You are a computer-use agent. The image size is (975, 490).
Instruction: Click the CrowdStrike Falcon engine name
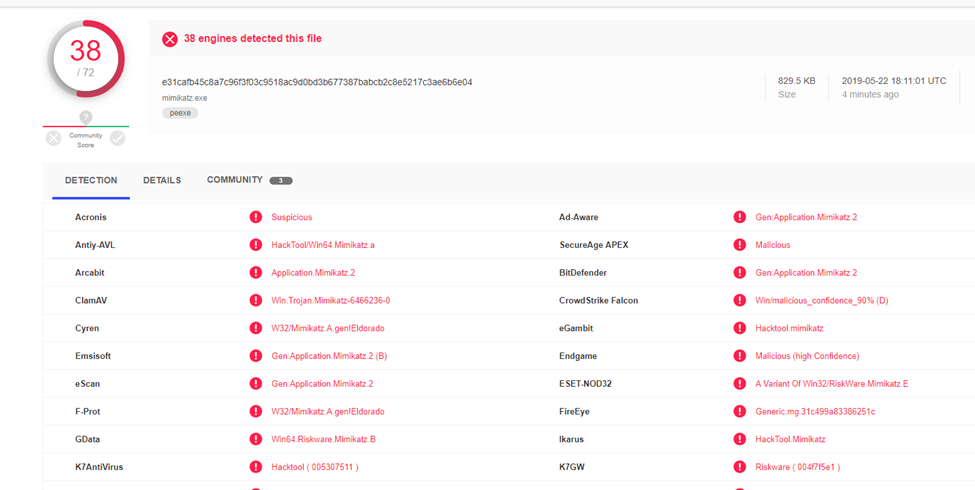599,300
